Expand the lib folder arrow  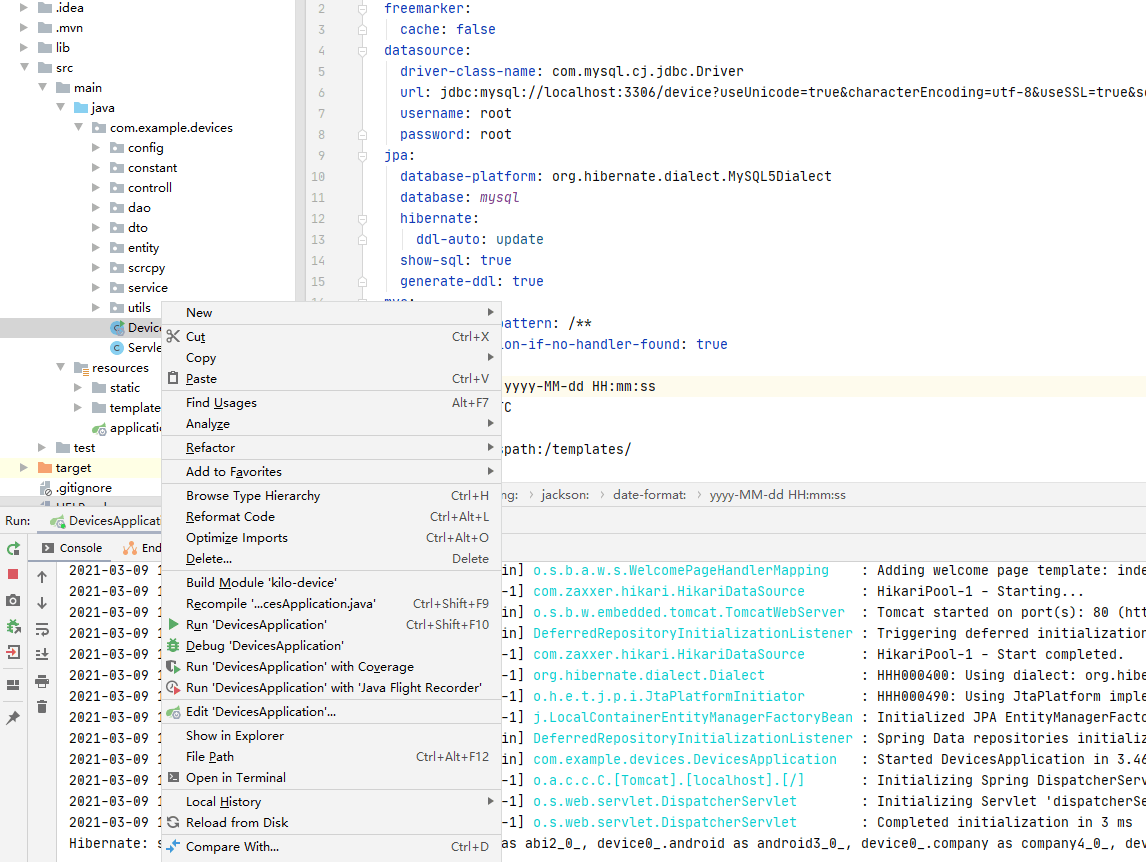tap(24, 48)
